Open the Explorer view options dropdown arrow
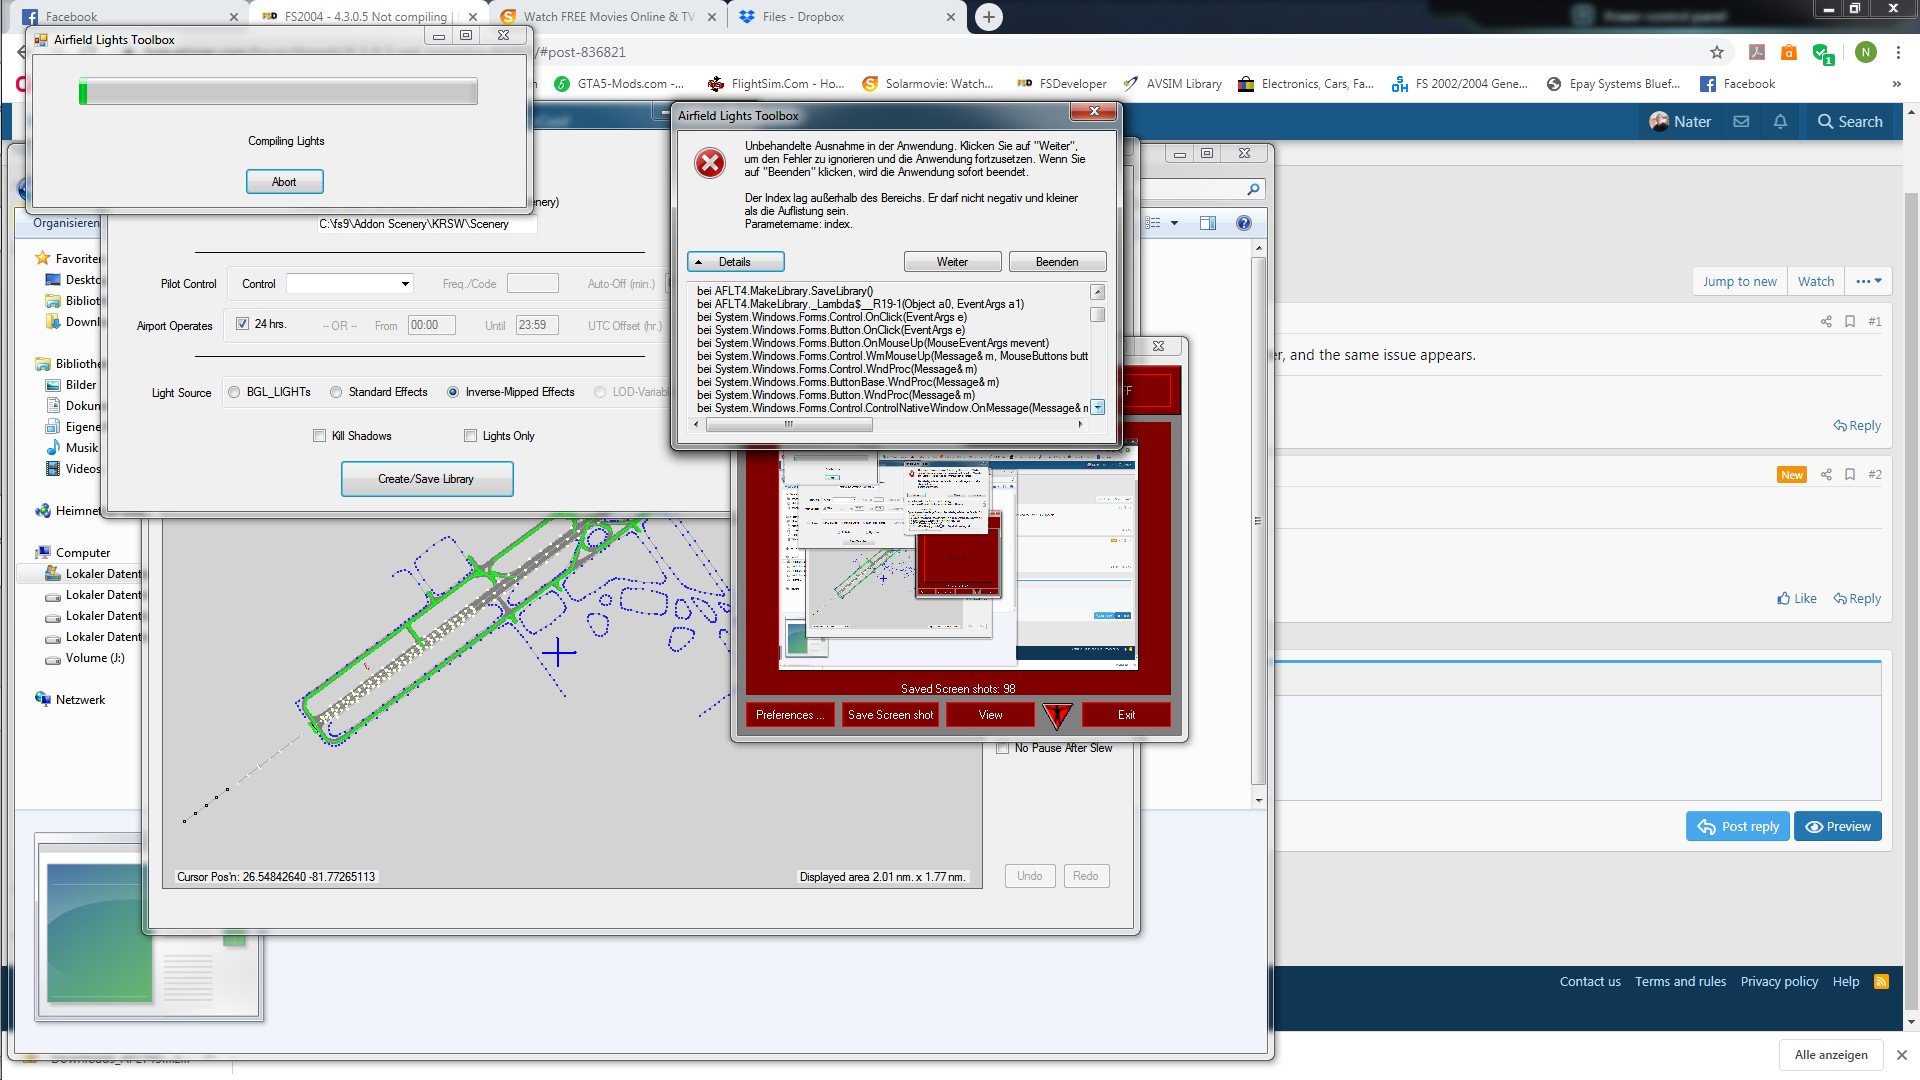 (x=1174, y=223)
